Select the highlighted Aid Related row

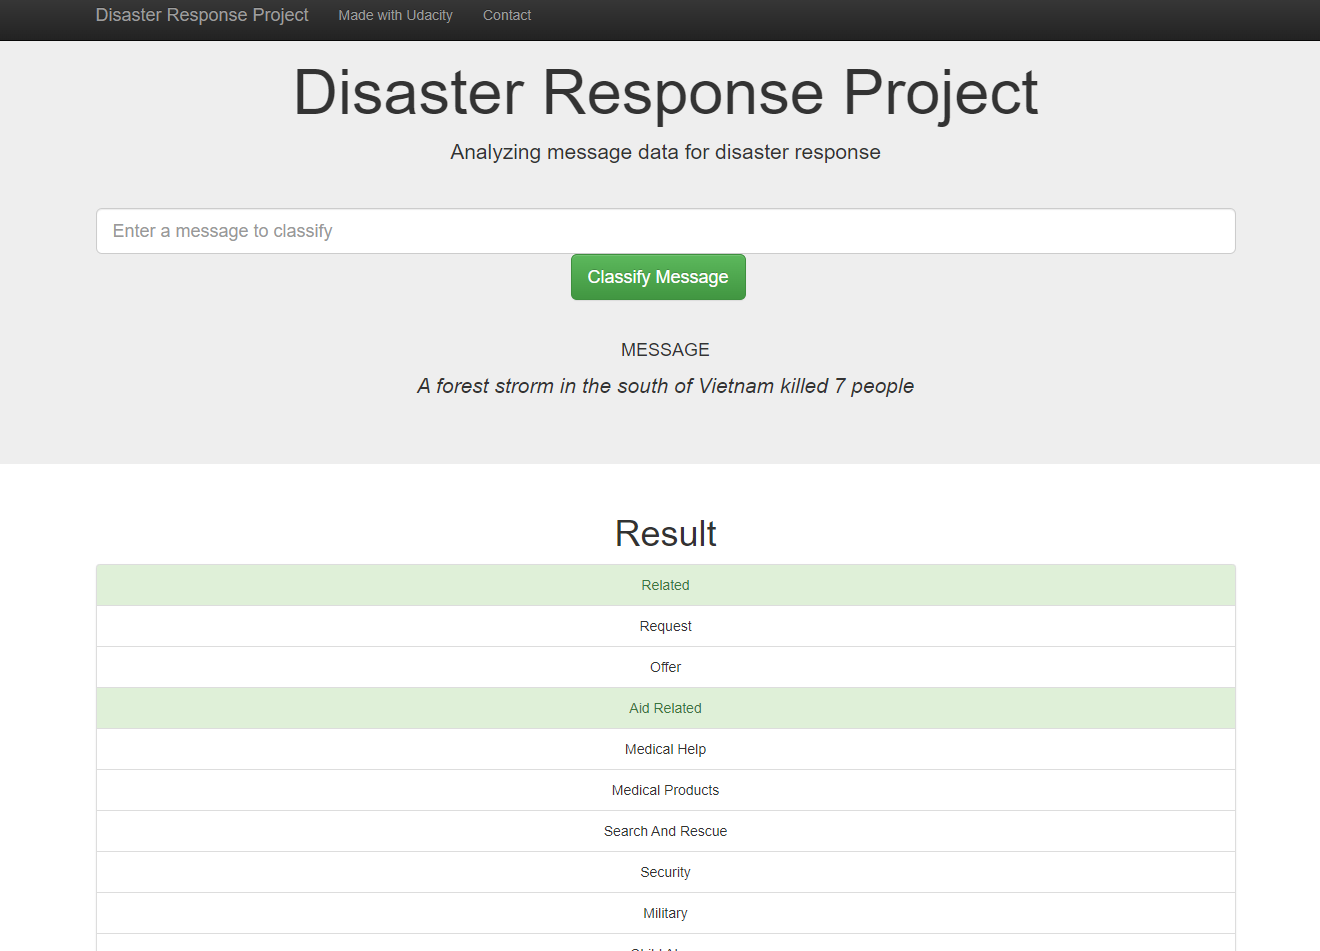click(x=666, y=708)
